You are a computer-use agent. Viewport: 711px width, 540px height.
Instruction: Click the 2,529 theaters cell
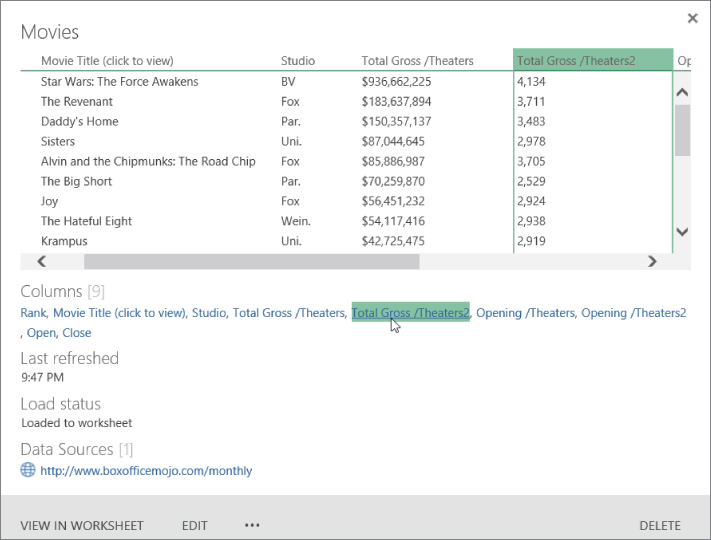tap(531, 181)
